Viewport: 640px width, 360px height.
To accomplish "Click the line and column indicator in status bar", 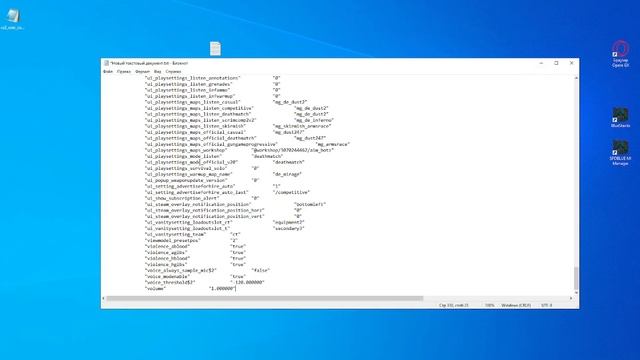I will tap(453, 305).
